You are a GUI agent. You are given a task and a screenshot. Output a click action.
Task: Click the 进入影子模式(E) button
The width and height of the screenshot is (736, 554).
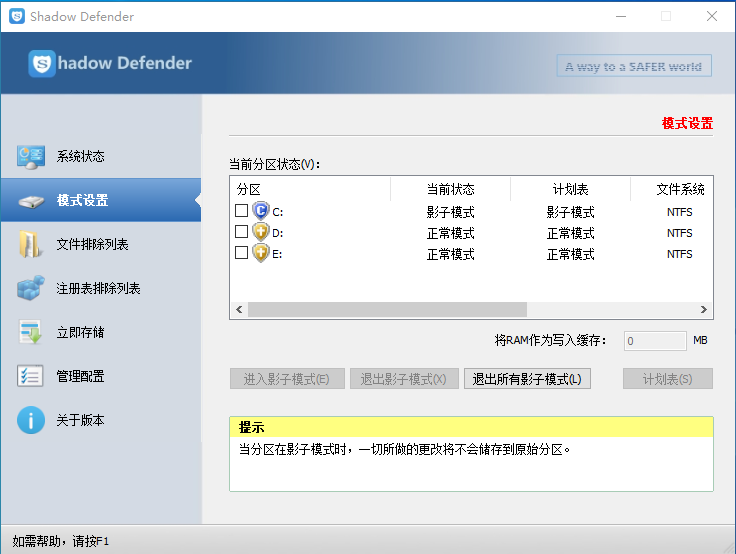pos(287,379)
